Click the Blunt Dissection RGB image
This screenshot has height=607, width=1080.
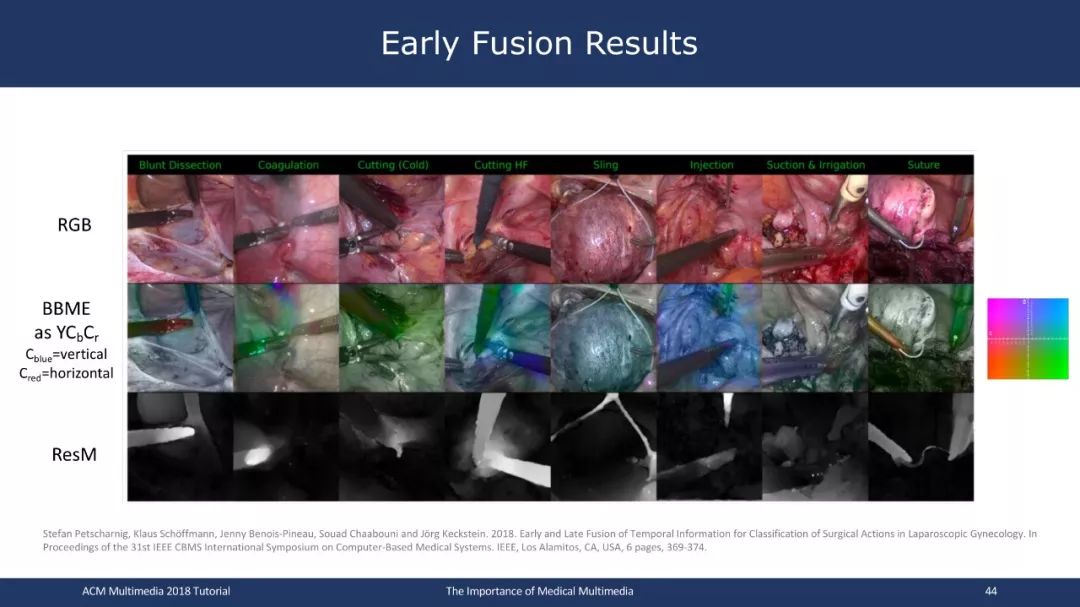(180, 228)
